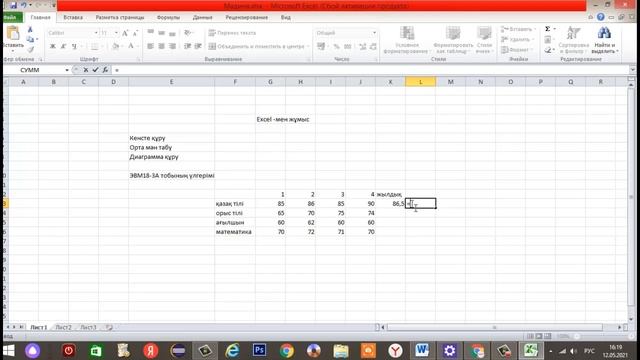Click the Fill down icon in editing group
Viewport: 640px width, 360px height.
548,40
